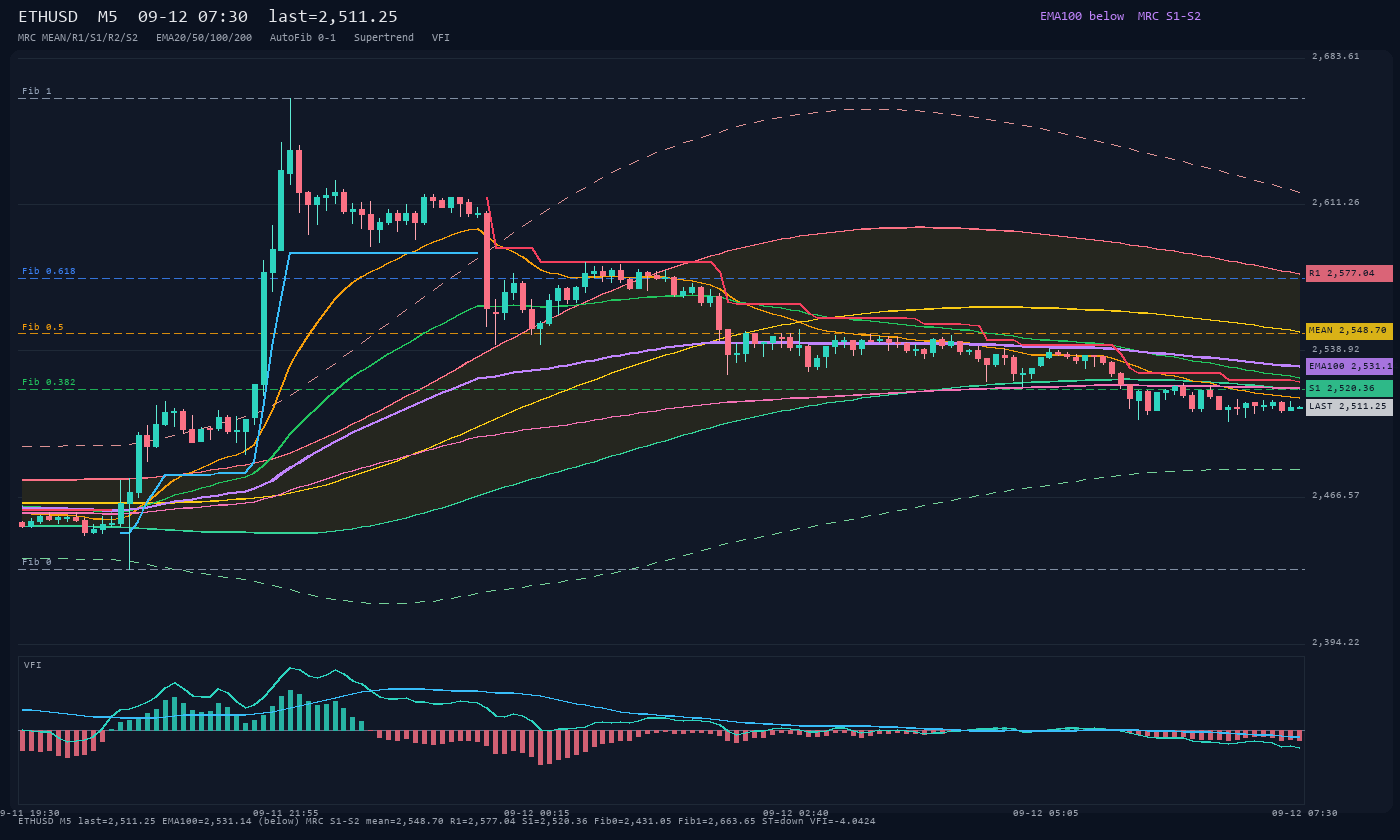The width and height of the screenshot is (1400, 840).
Task: Click the "Fib 1" level label
Action: tap(37, 91)
